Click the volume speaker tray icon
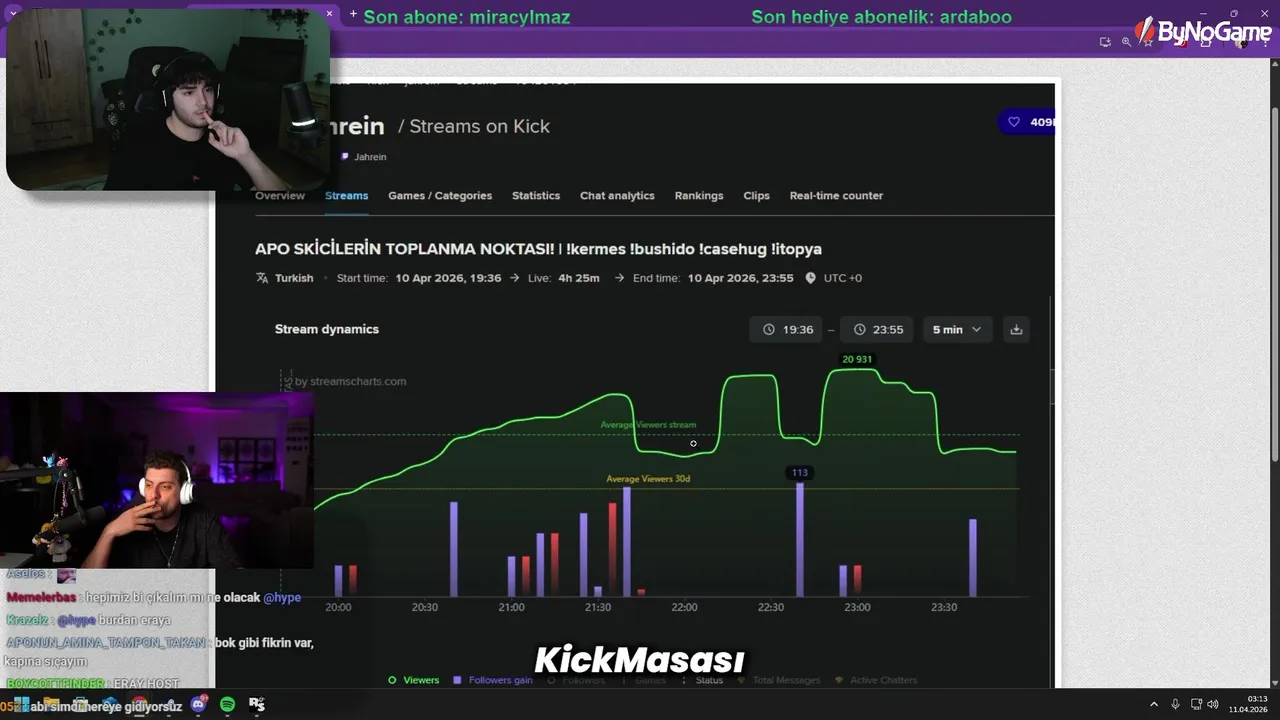1280x720 pixels. pyautogui.click(x=1213, y=704)
